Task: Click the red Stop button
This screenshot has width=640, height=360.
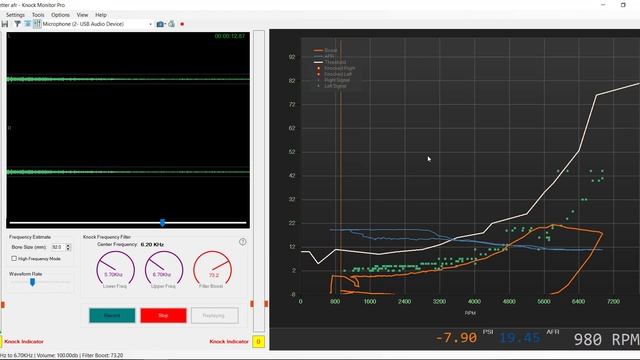Action: (x=163, y=316)
